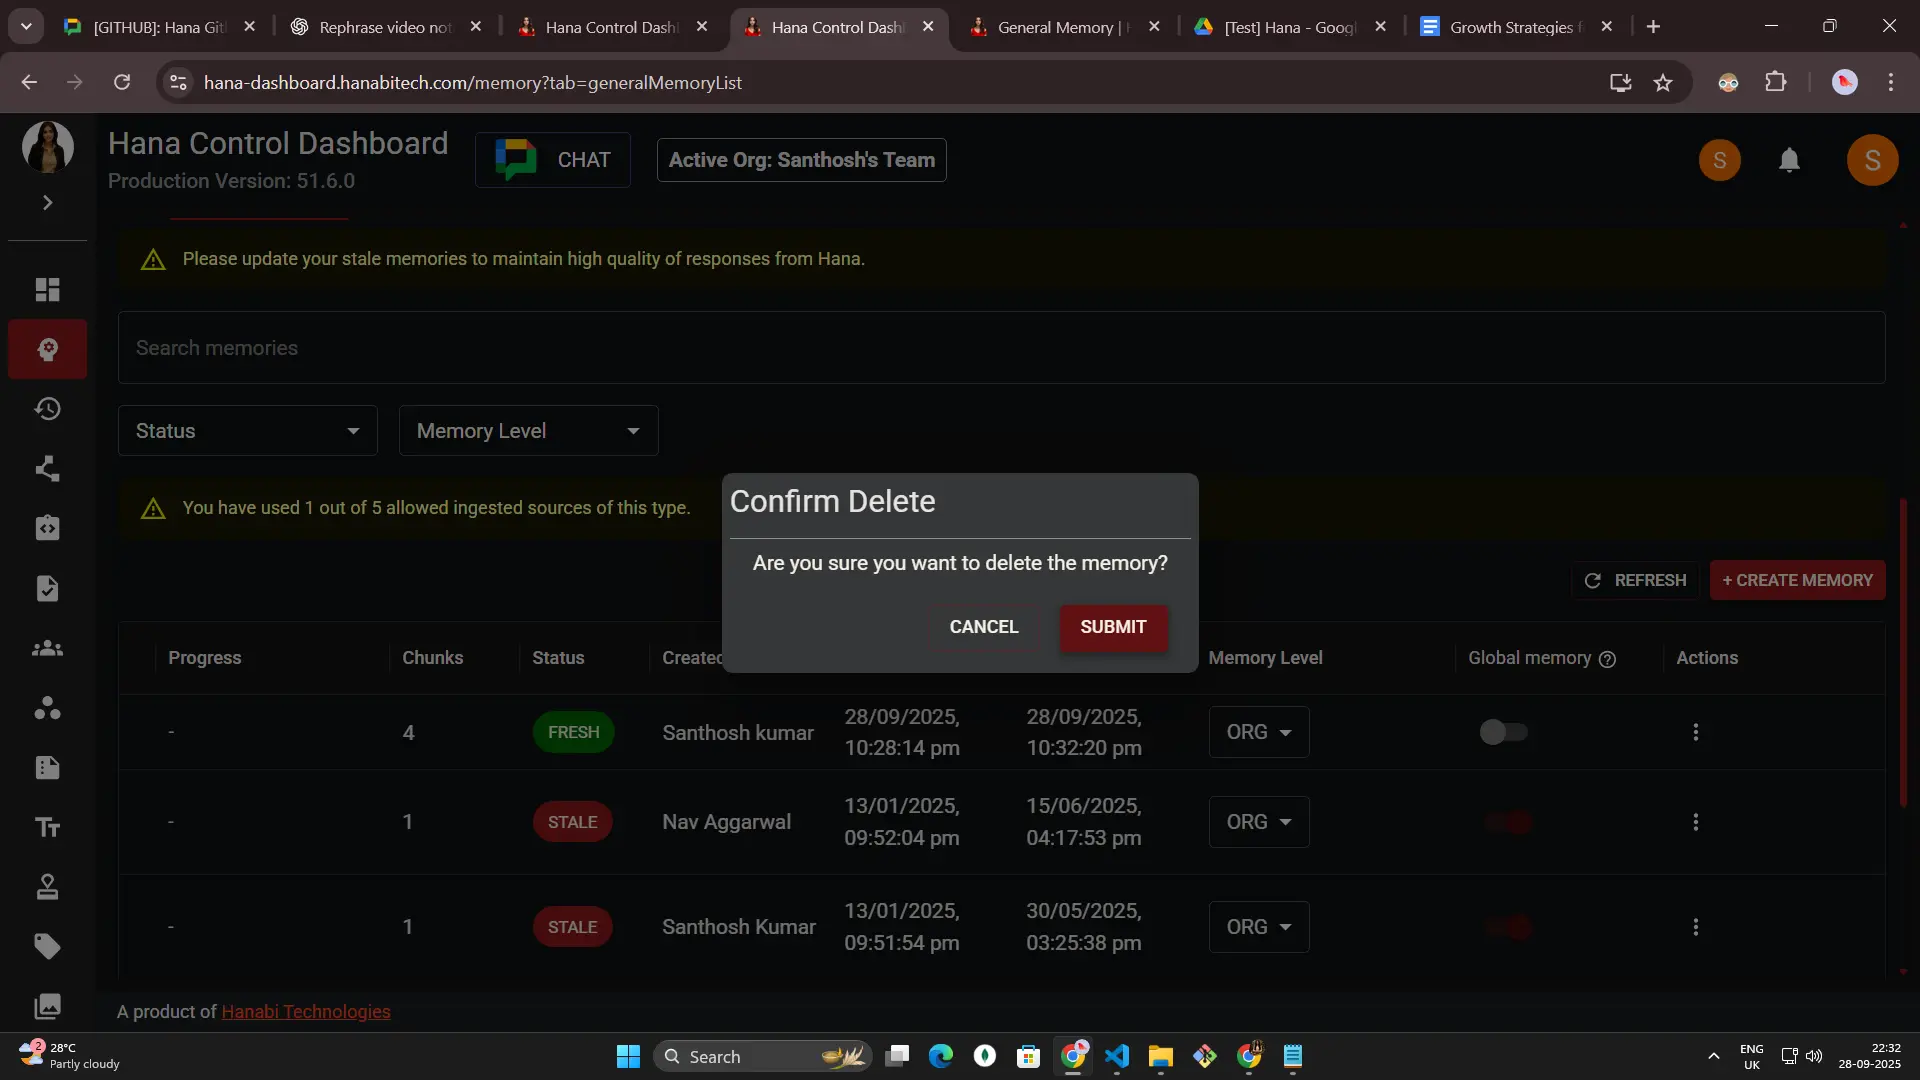Toggle global memory for Nav Aggarwal row
The width and height of the screenshot is (1920, 1080).
[1508, 822]
